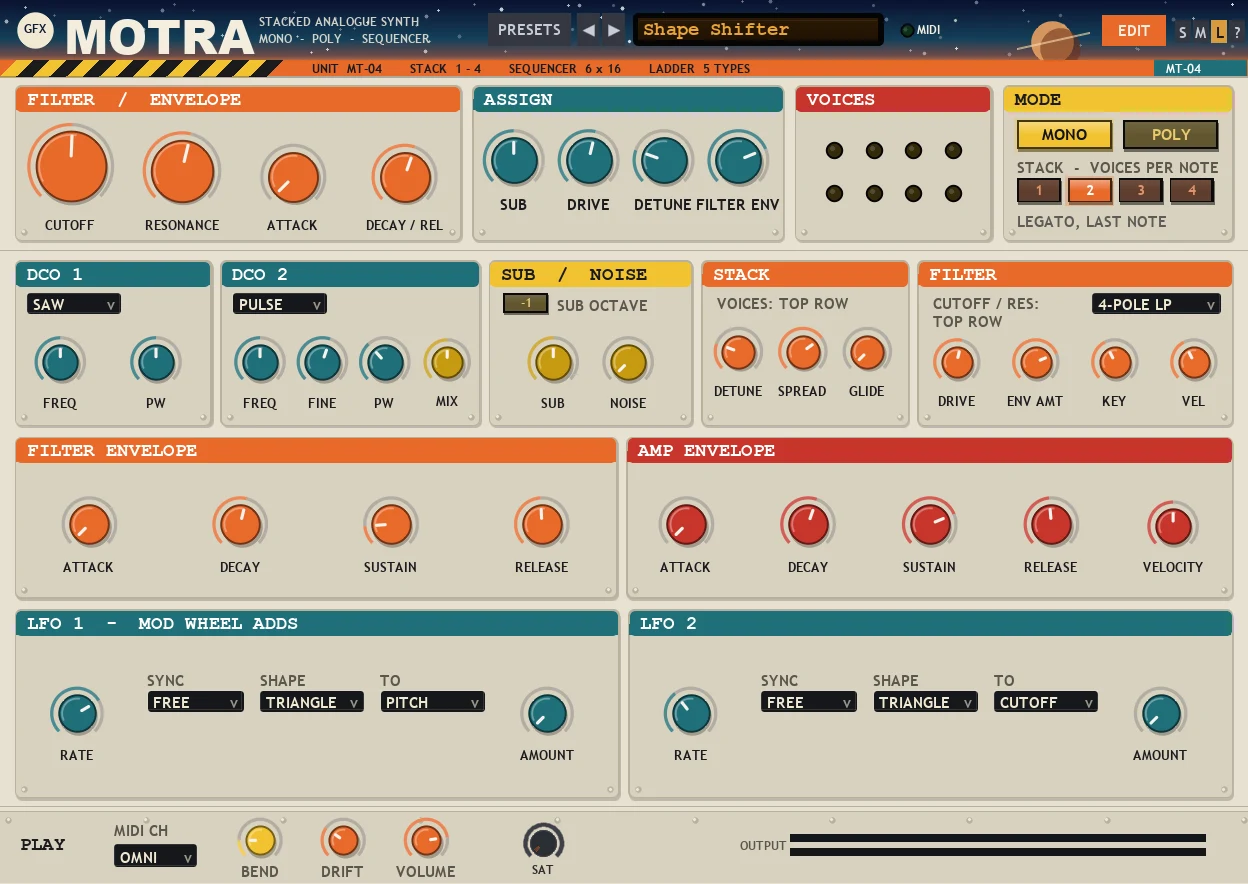The width and height of the screenshot is (1248, 884).
Task: Open LFO 1 SYNC dropdown
Action: (196, 702)
